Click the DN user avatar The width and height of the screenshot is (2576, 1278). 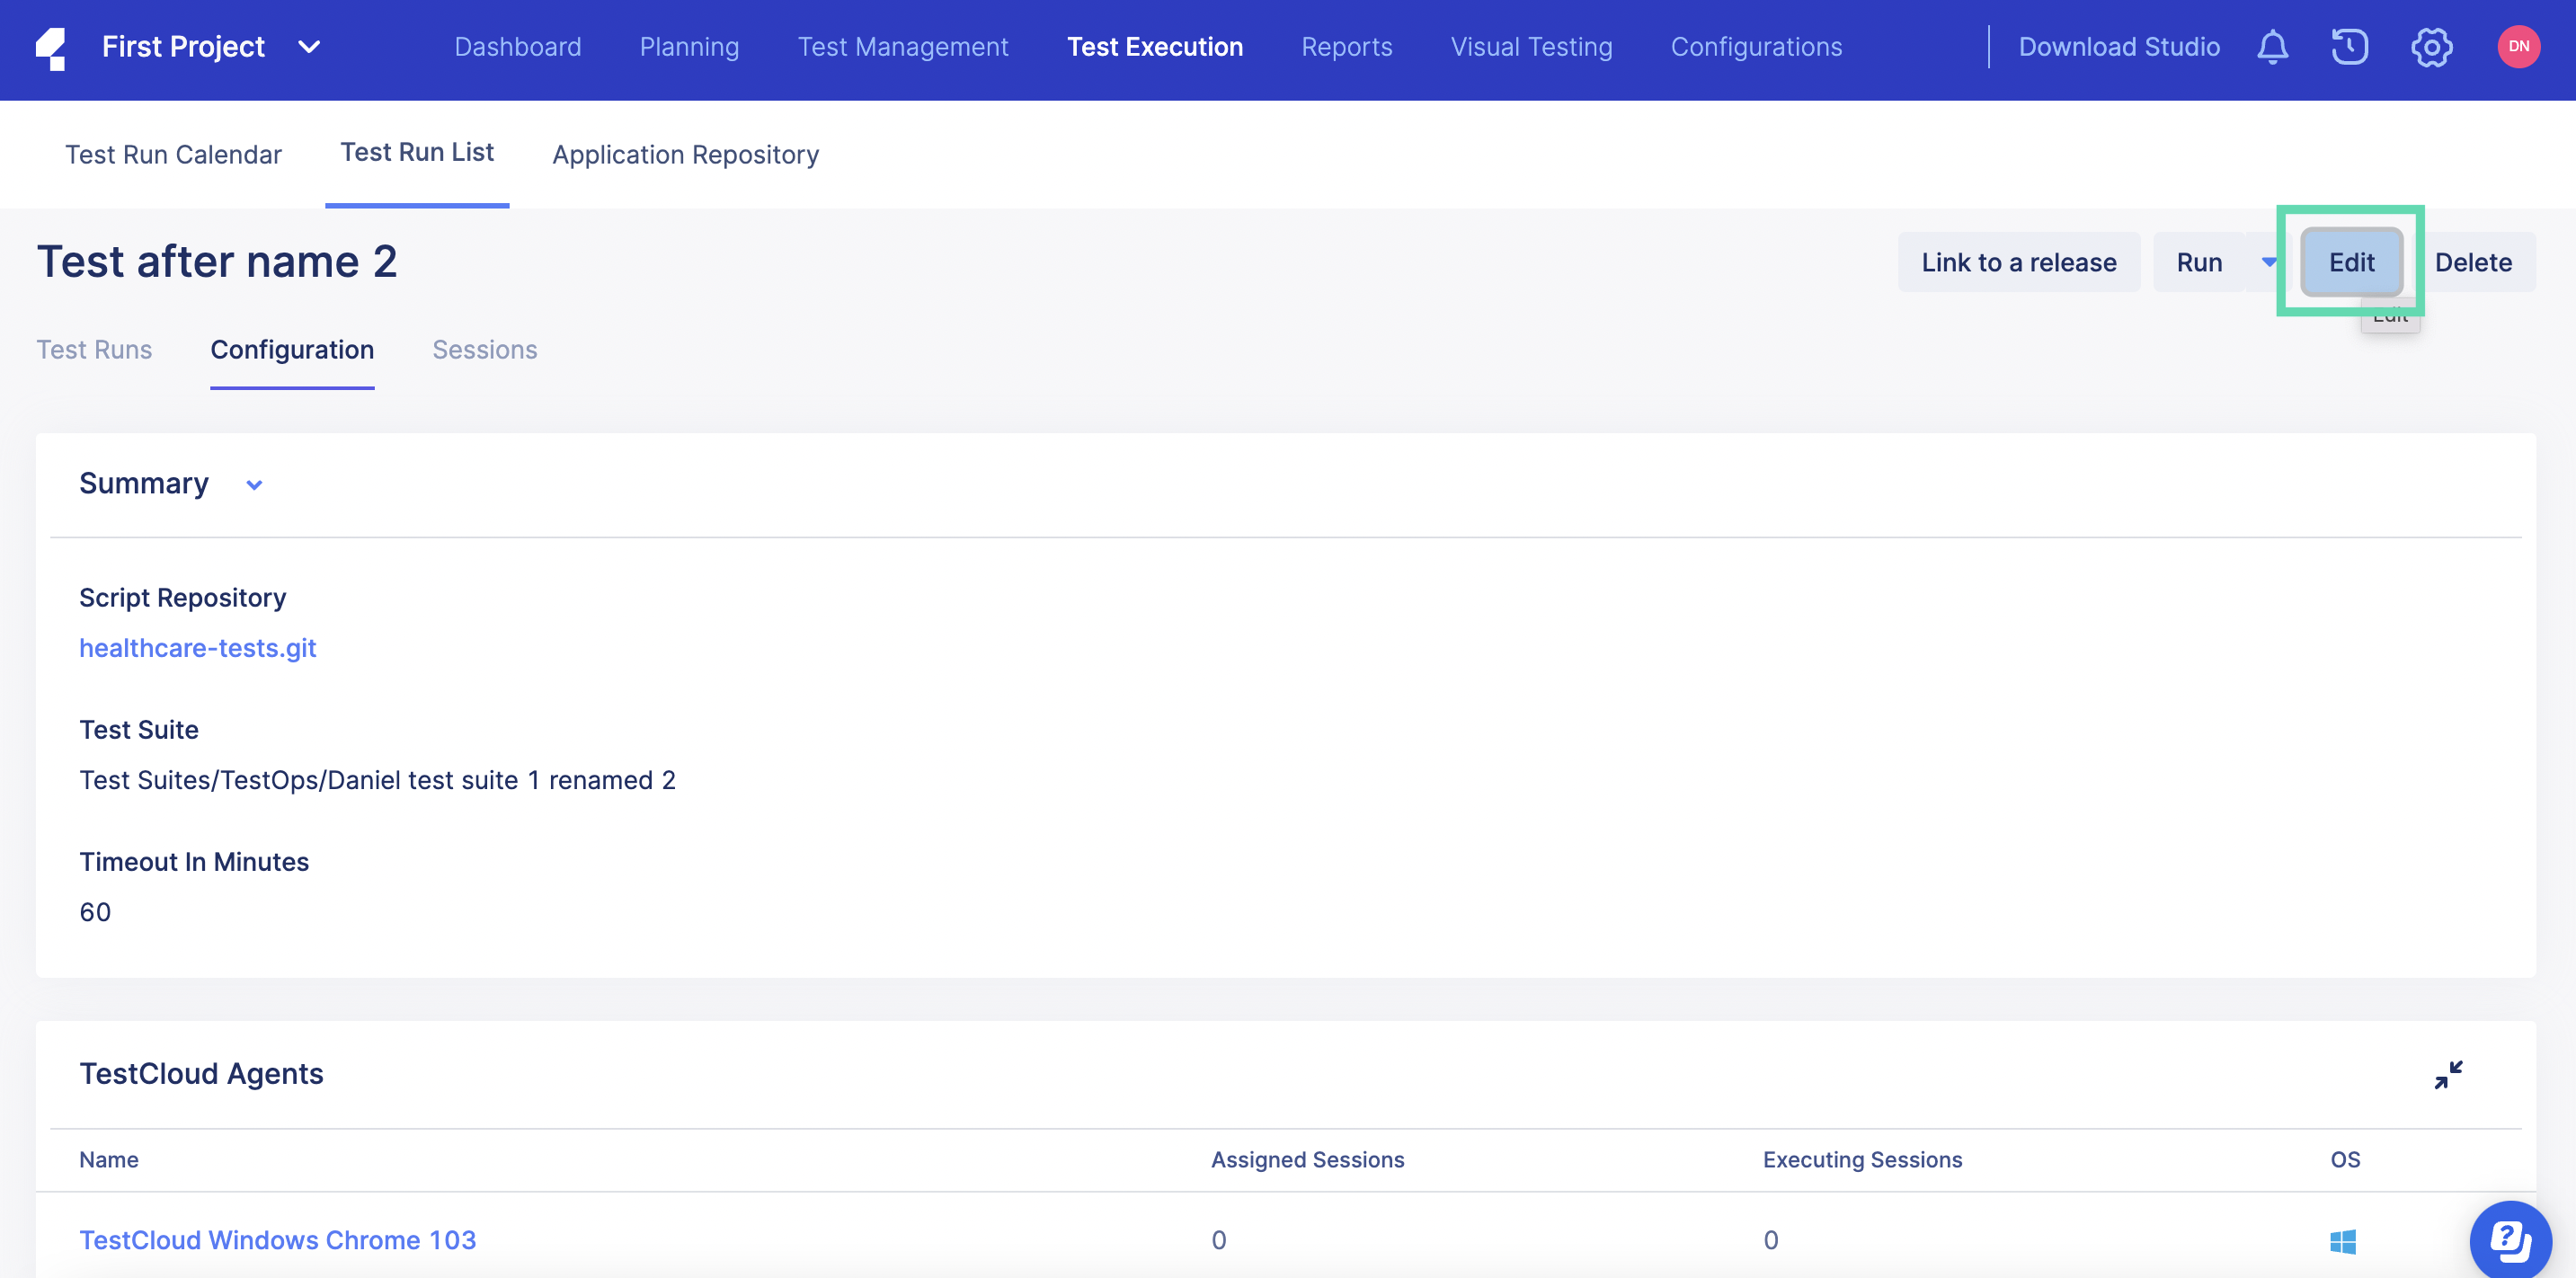2518,47
